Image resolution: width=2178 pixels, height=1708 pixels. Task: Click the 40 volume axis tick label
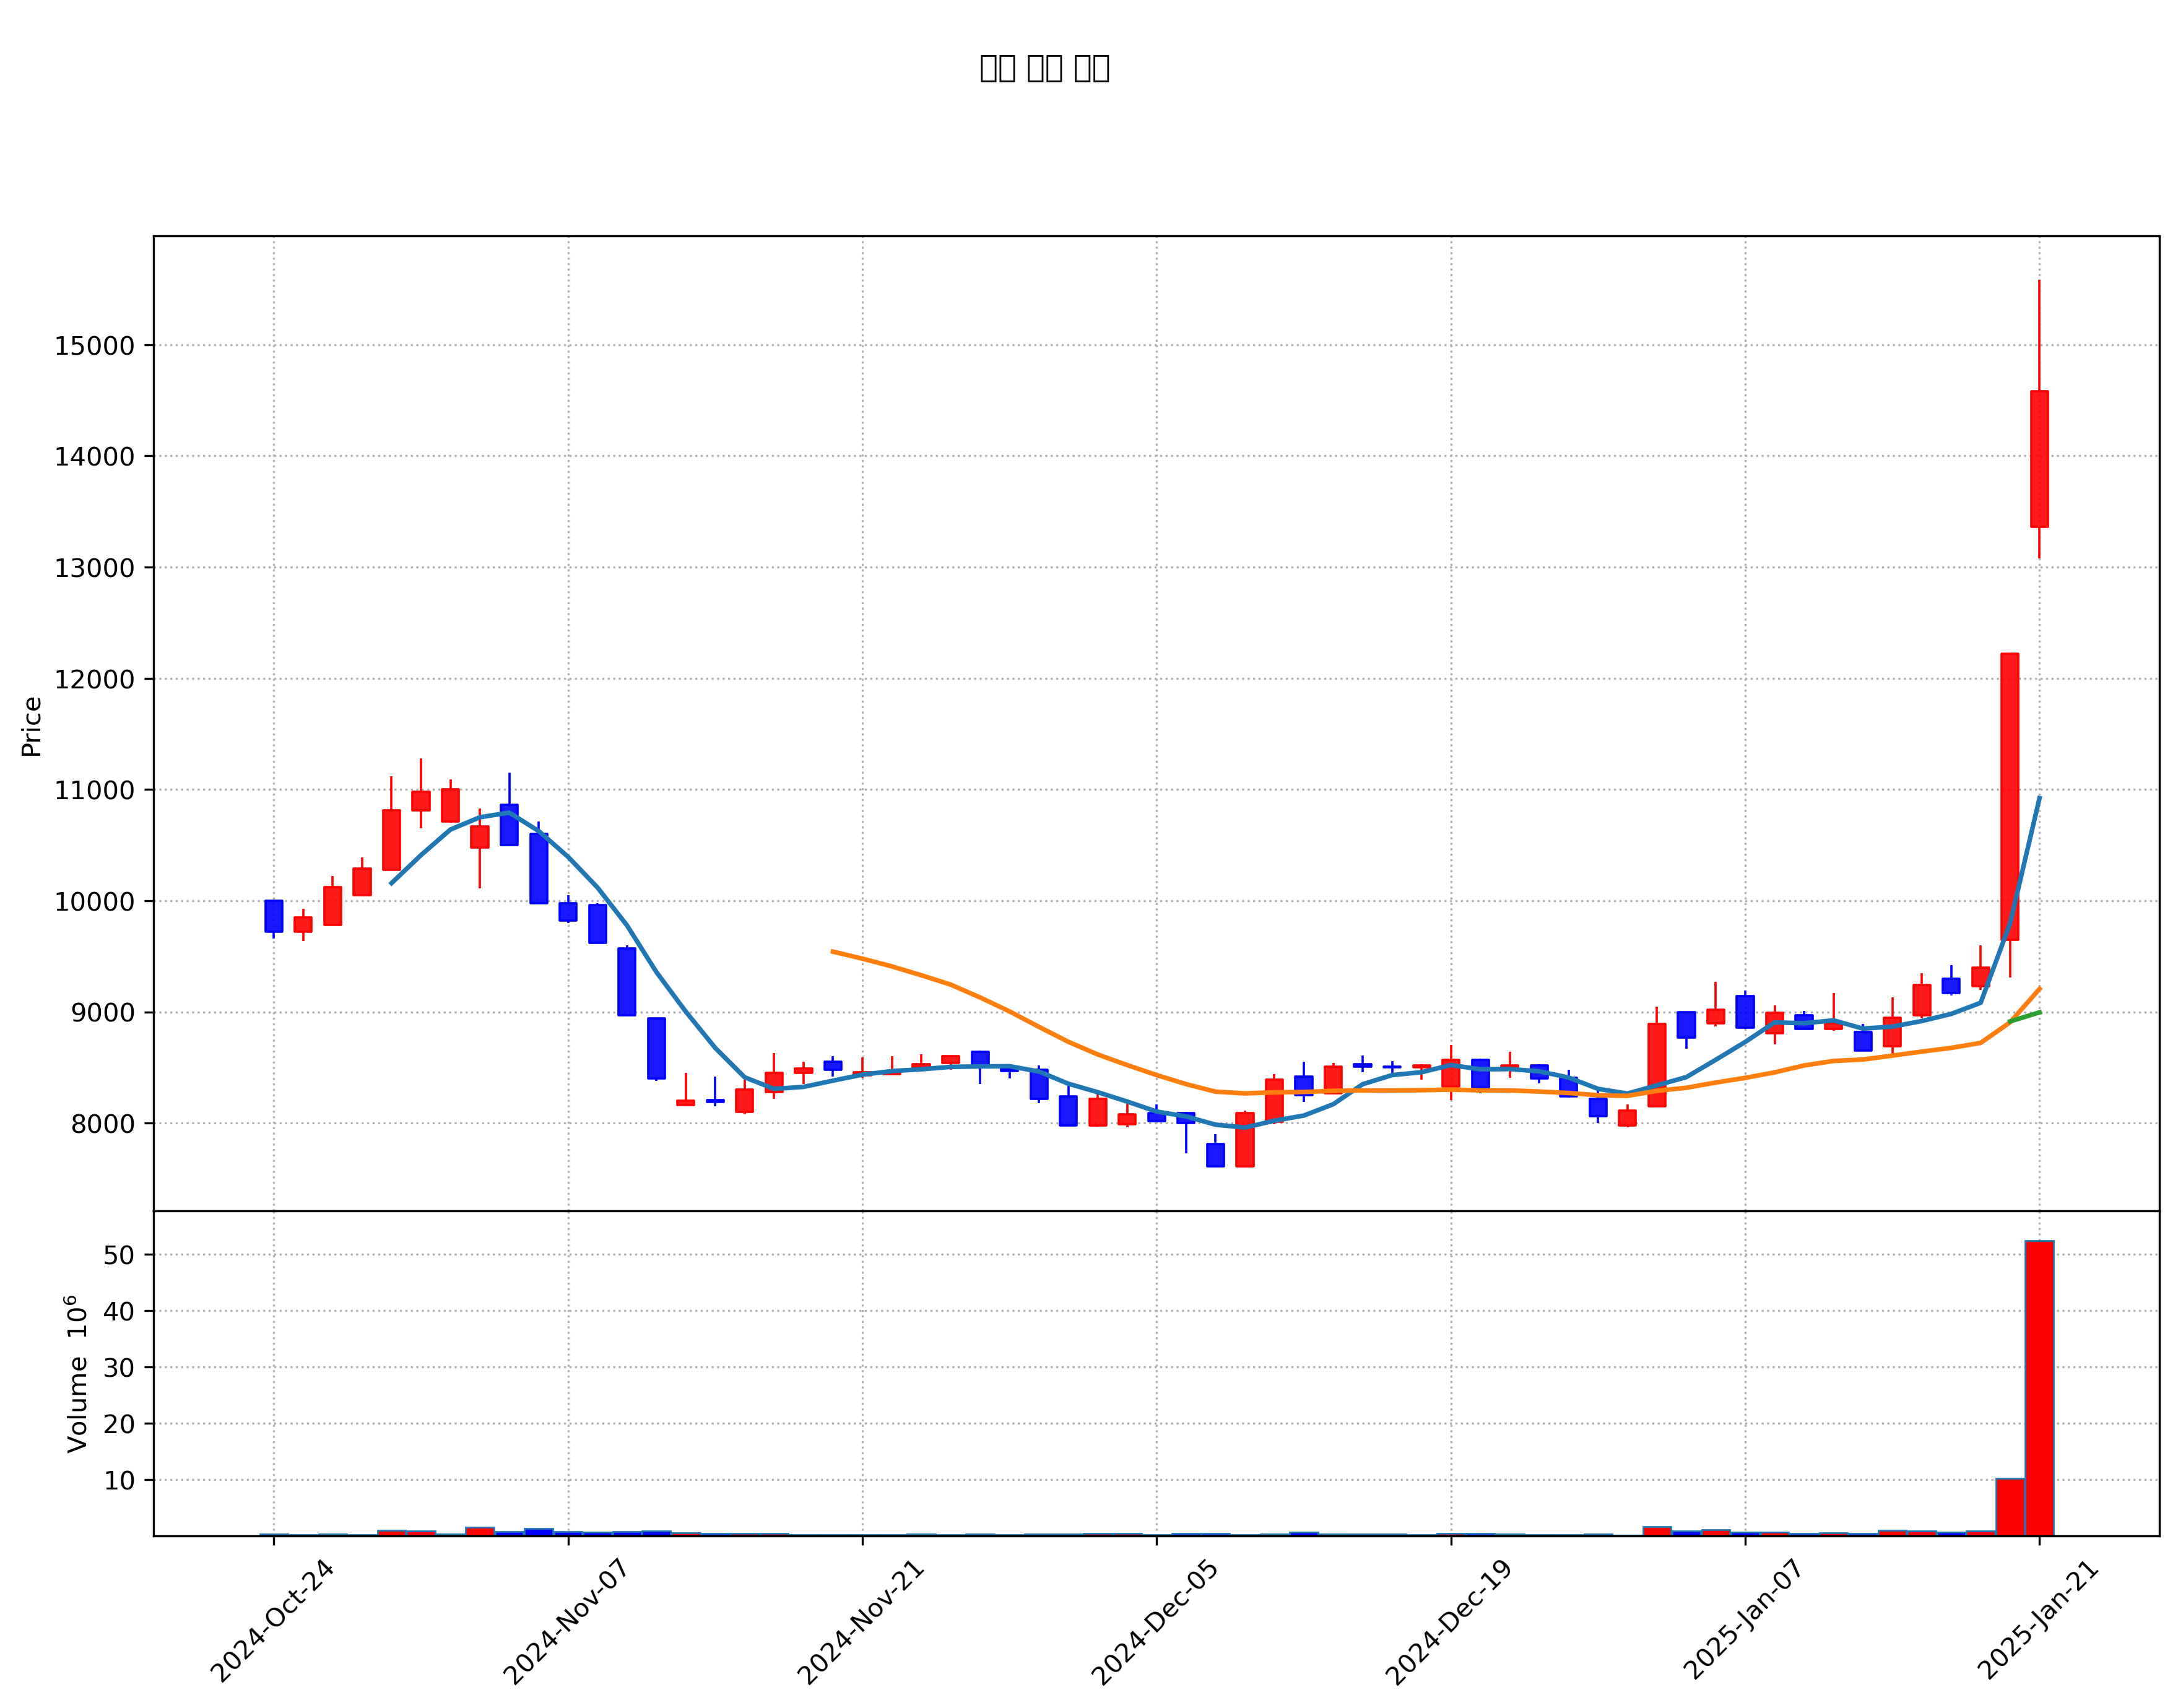point(119,1311)
